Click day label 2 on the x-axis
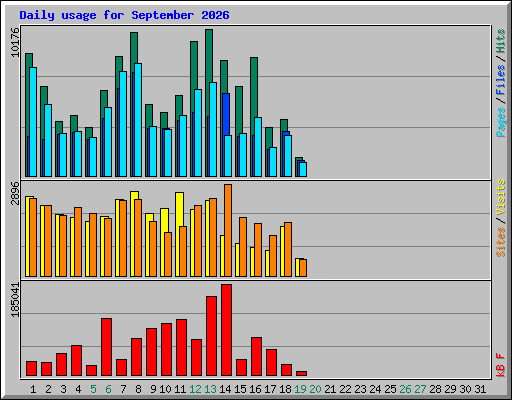512x400 pixels. pos(48,389)
